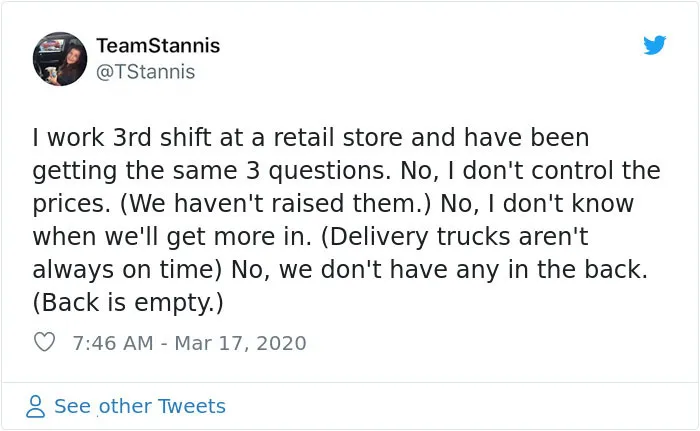Open the TeamStannis display name
Viewport: 700px width, 431px height.
[x=158, y=46]
